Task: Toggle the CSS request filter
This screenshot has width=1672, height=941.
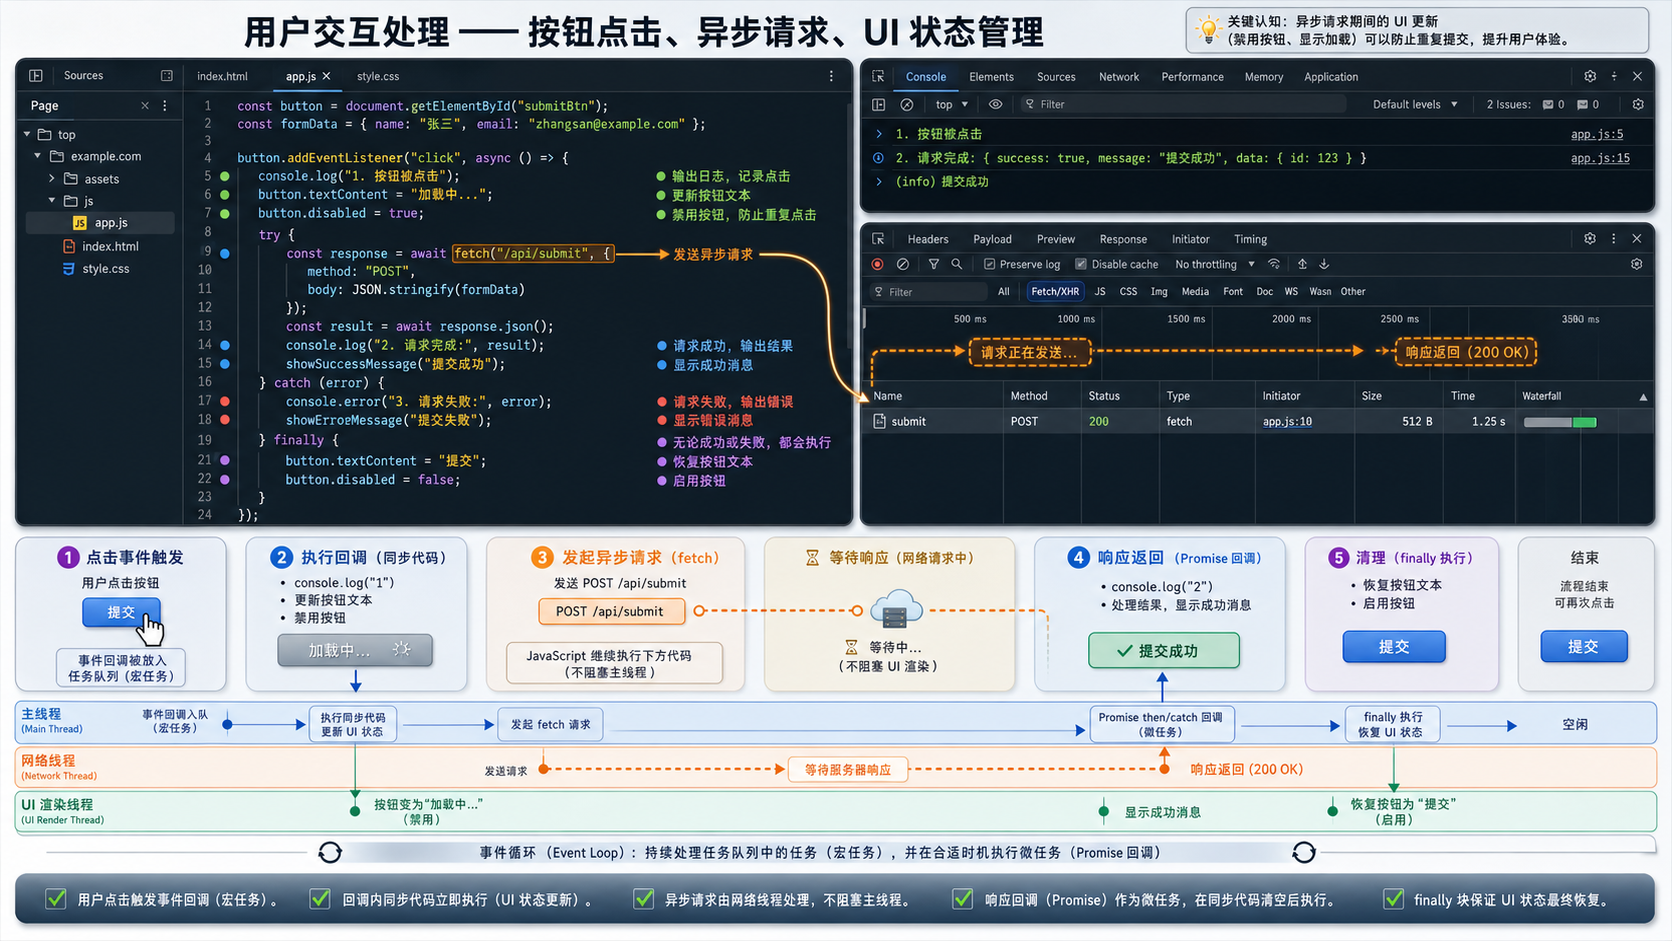Action: point(1128,292)
